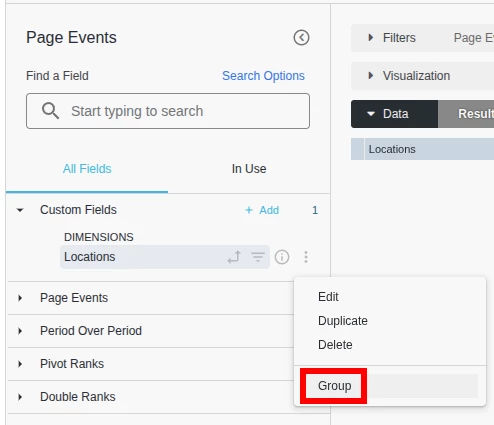Choose Duplicate from the context menu
The image size is (494, 425).
pyautogui.click(x=343, y=321)
